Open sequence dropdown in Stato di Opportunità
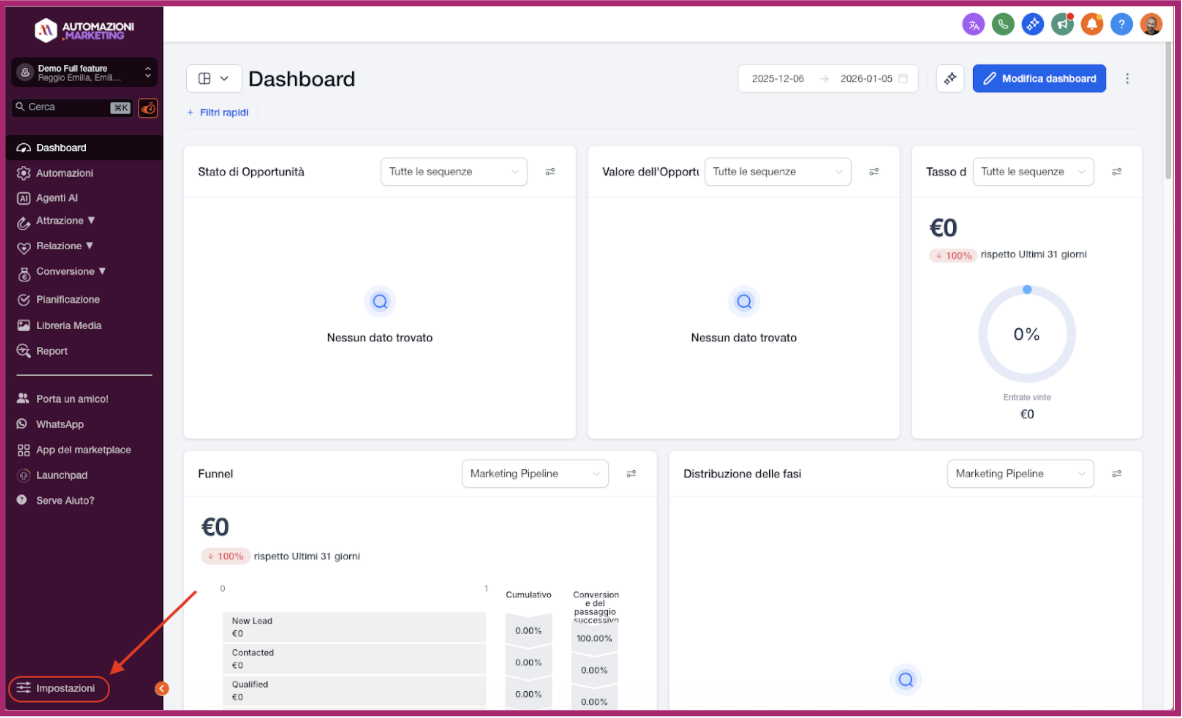 tap(454, 172)
